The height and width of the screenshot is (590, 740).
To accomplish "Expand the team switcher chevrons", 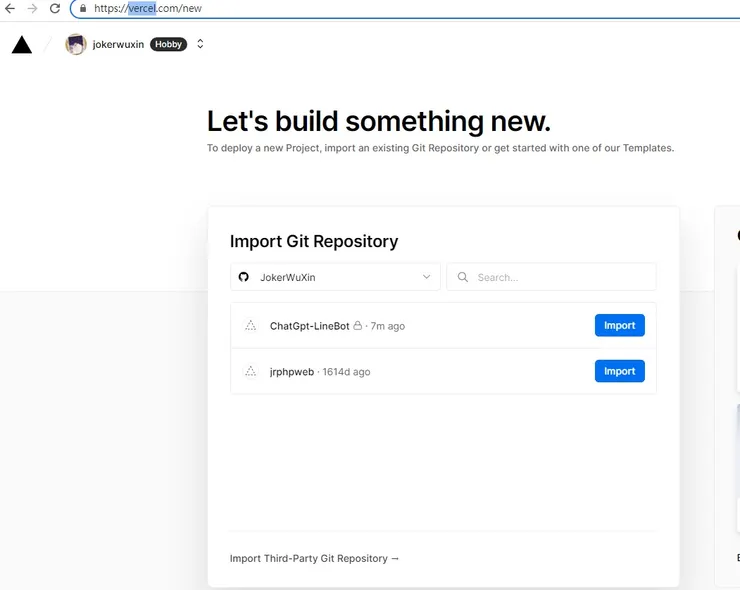I will (200, 44).
